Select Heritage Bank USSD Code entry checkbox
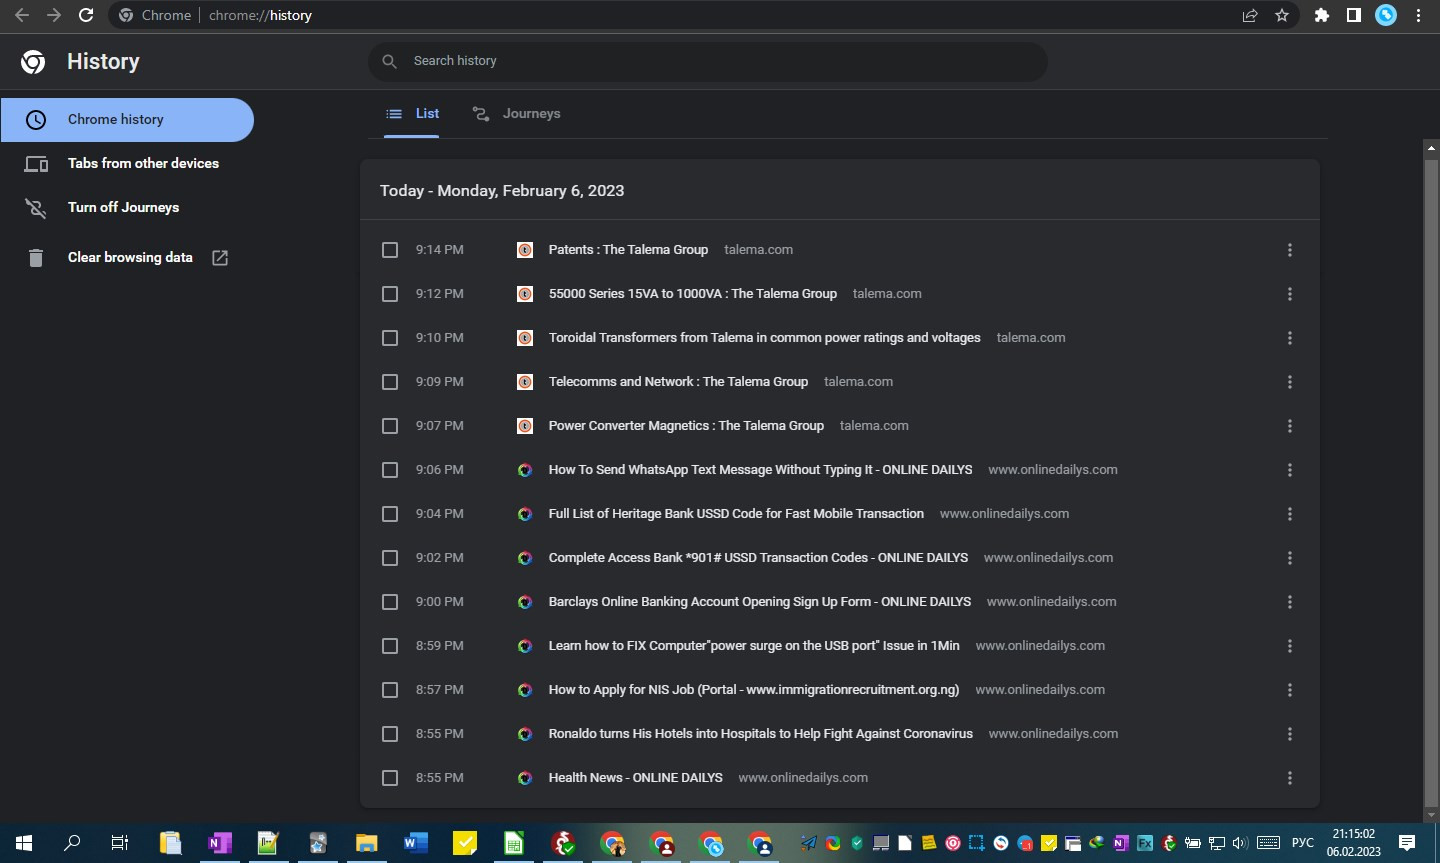Image resolution: width=1440 pixels, height=863 pixels. 390,514
